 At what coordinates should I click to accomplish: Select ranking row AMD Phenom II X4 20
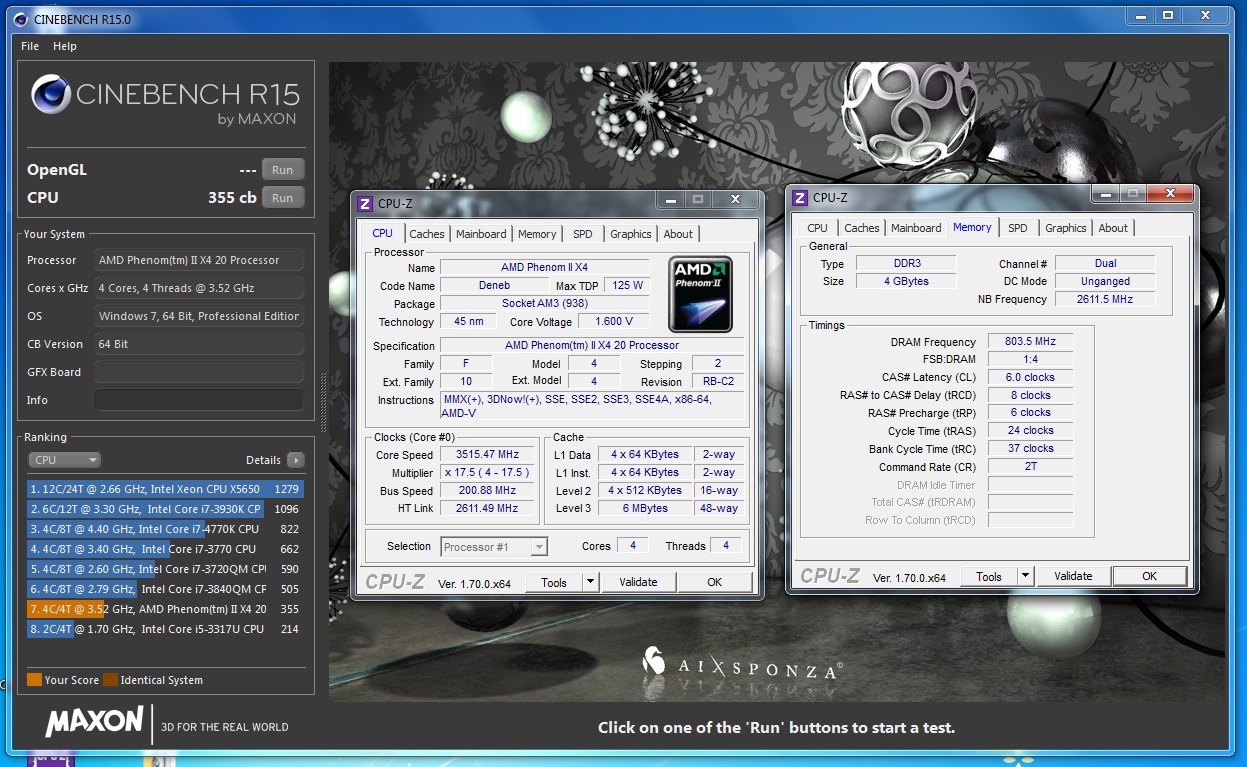(x=165, y=609)
